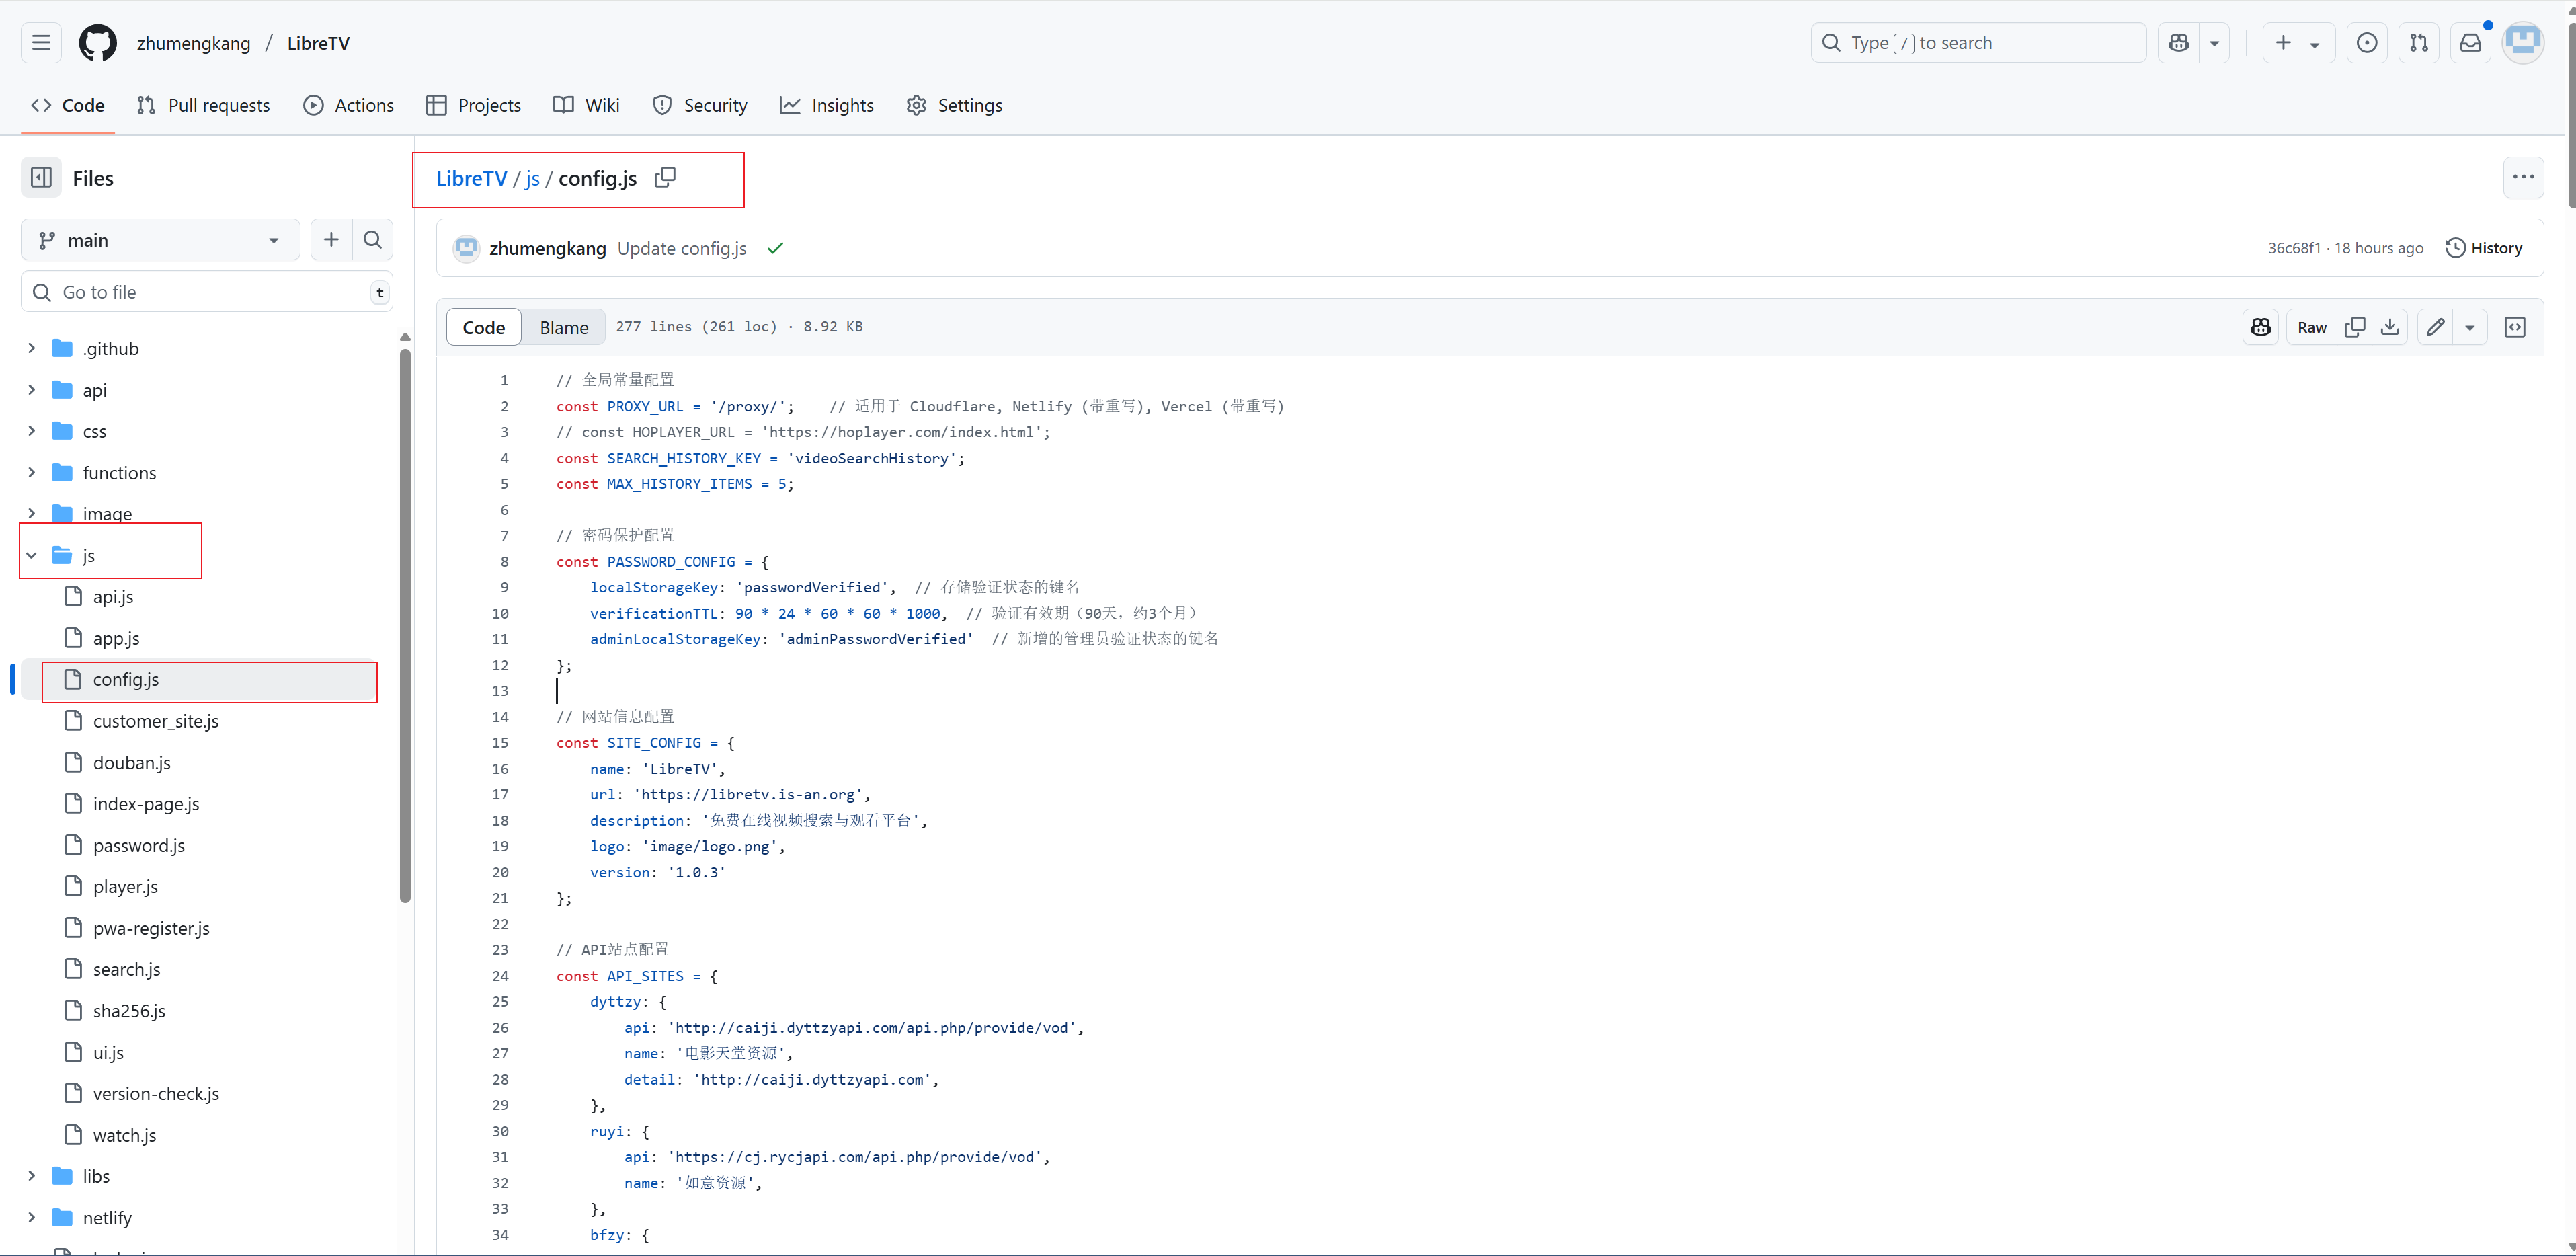The height and width of the screenshot is (1256, 2576).
Task: Open the Update config.js commit message
Action: pos(682,248)
